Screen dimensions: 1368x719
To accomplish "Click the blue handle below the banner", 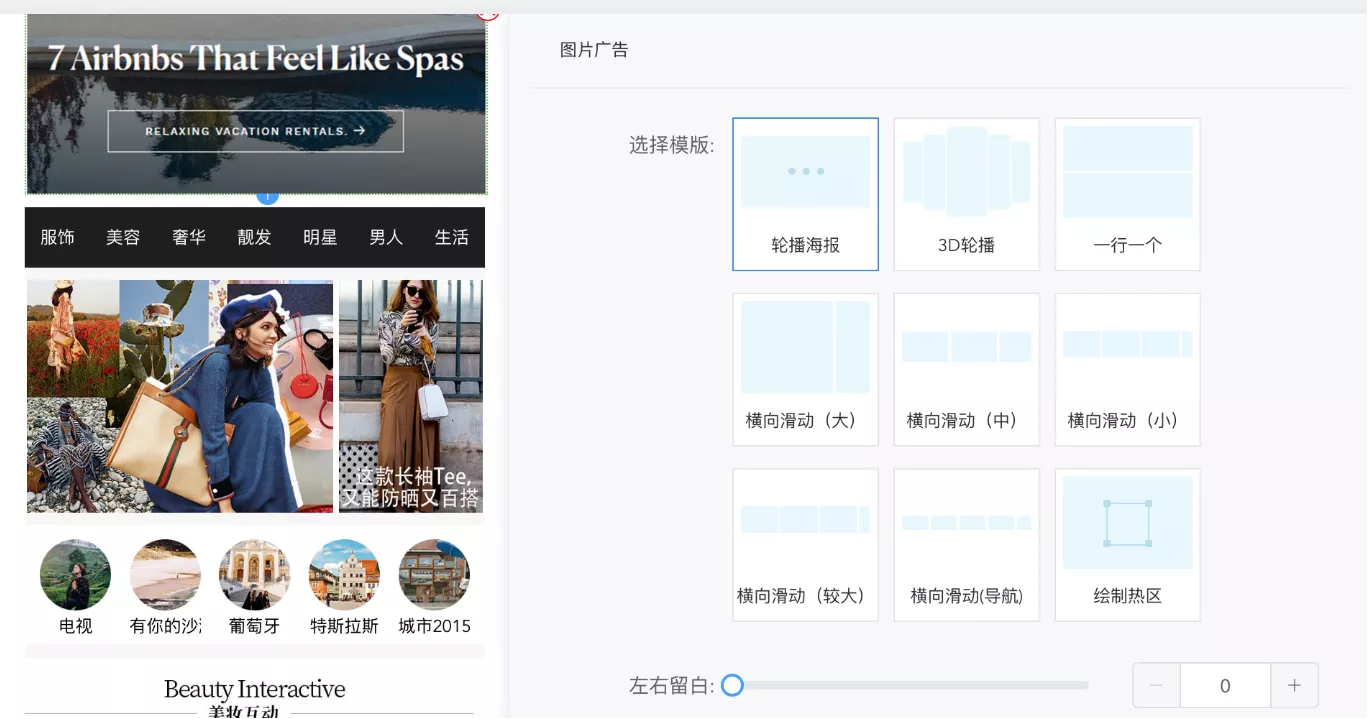I will (x=267, y=196).
